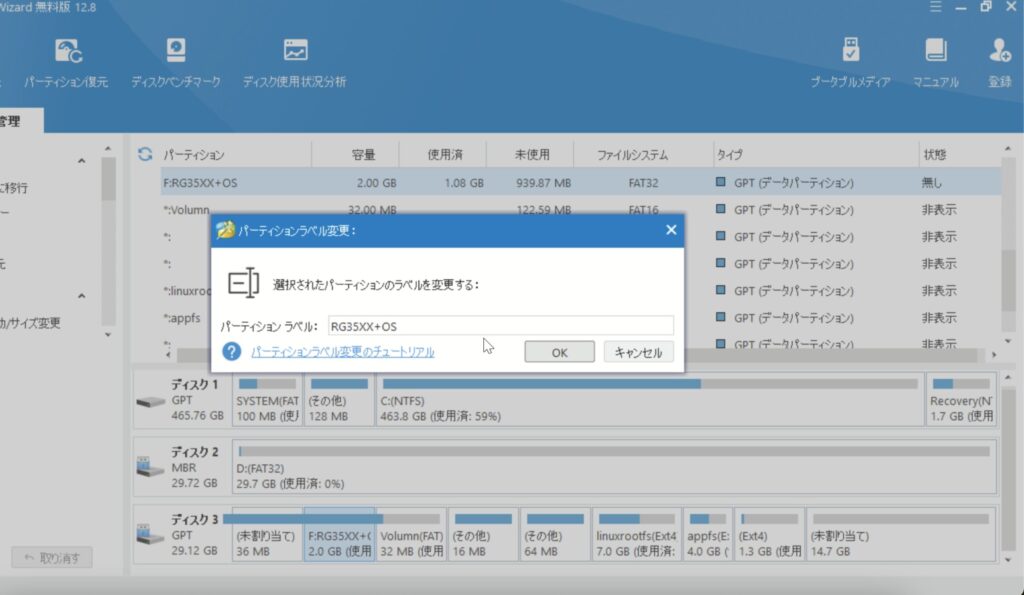Select the ディスク 1 drive icon
Image resolution: width=1024 pixels, height=595 pixels.
[150, 402]
